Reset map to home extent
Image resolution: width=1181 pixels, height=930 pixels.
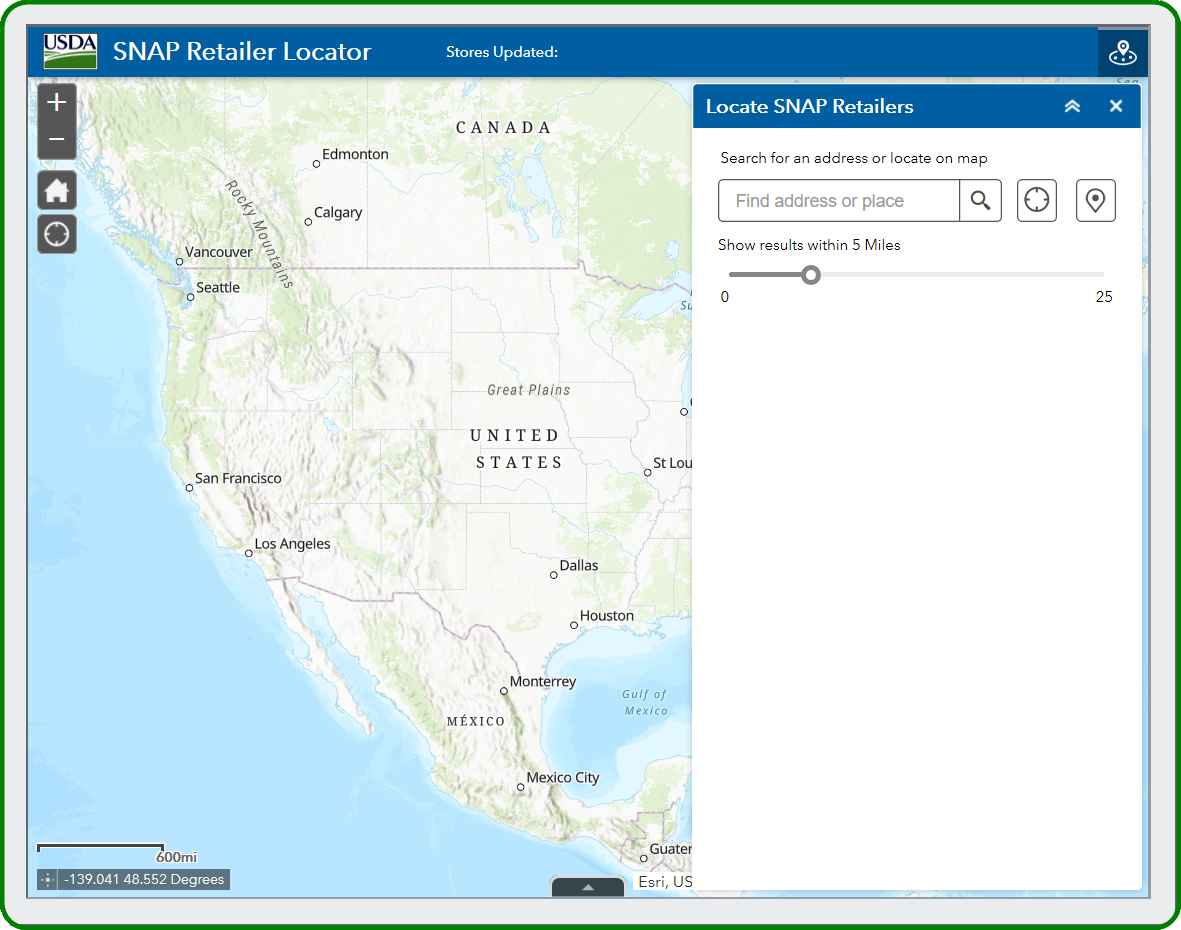pyautogui.click(x=57, y=190)
